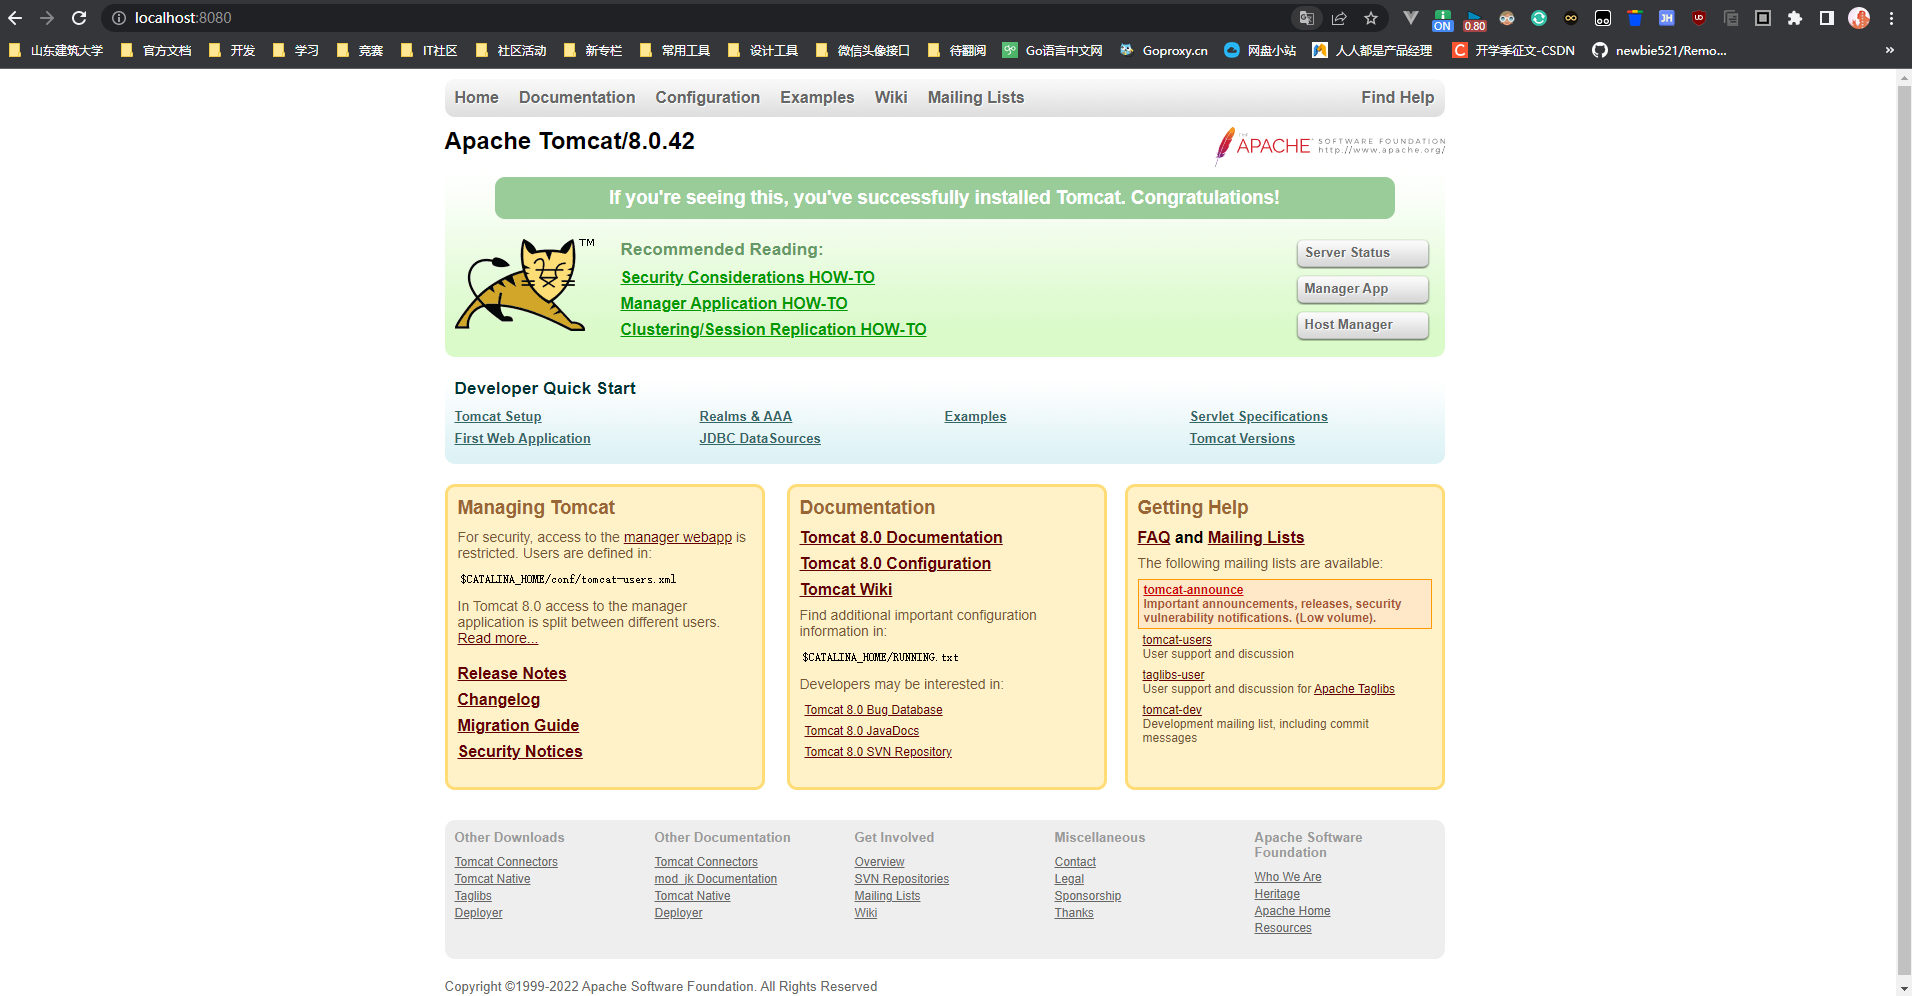
Task: Click the square frame extension icon
Action: [x=1763, y=18]
